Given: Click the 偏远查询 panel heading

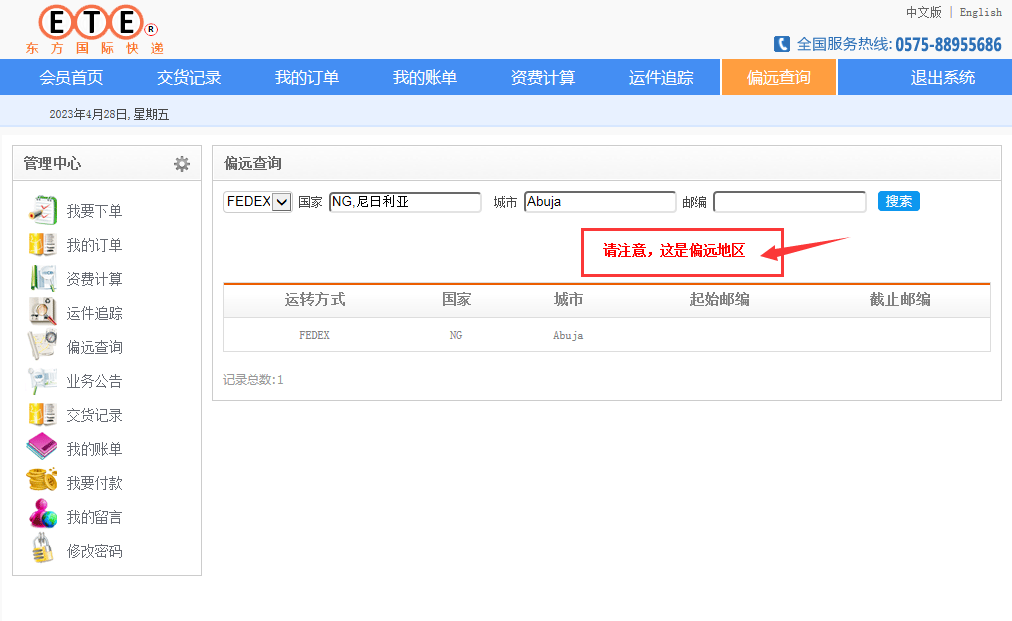Looking at the screenshot, I should click(252, 163).
